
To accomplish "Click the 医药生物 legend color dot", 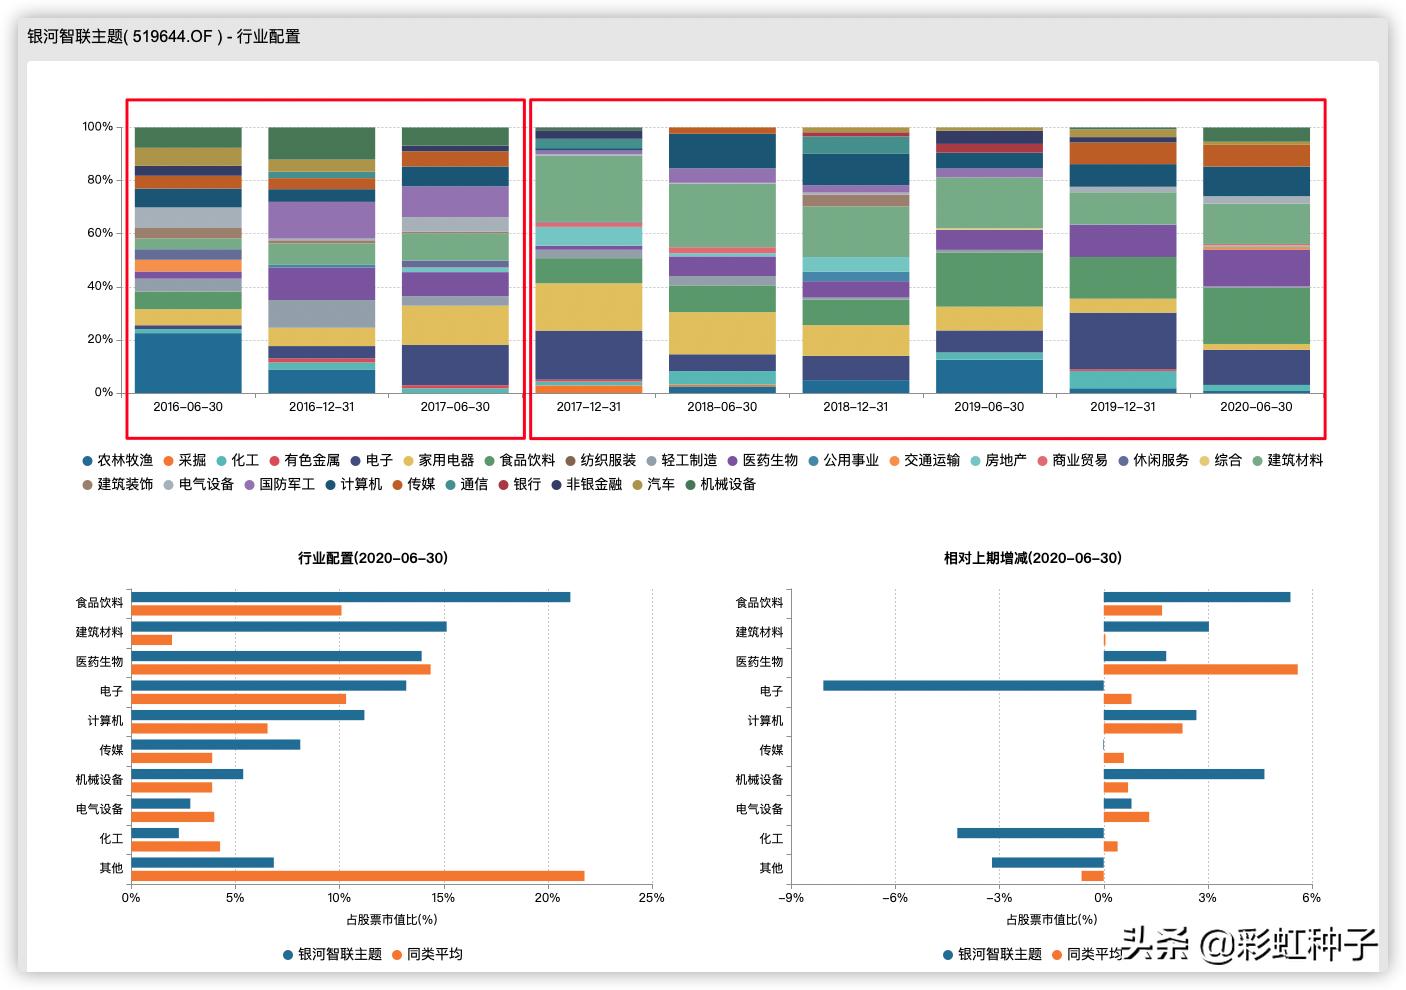I will 732,461.
